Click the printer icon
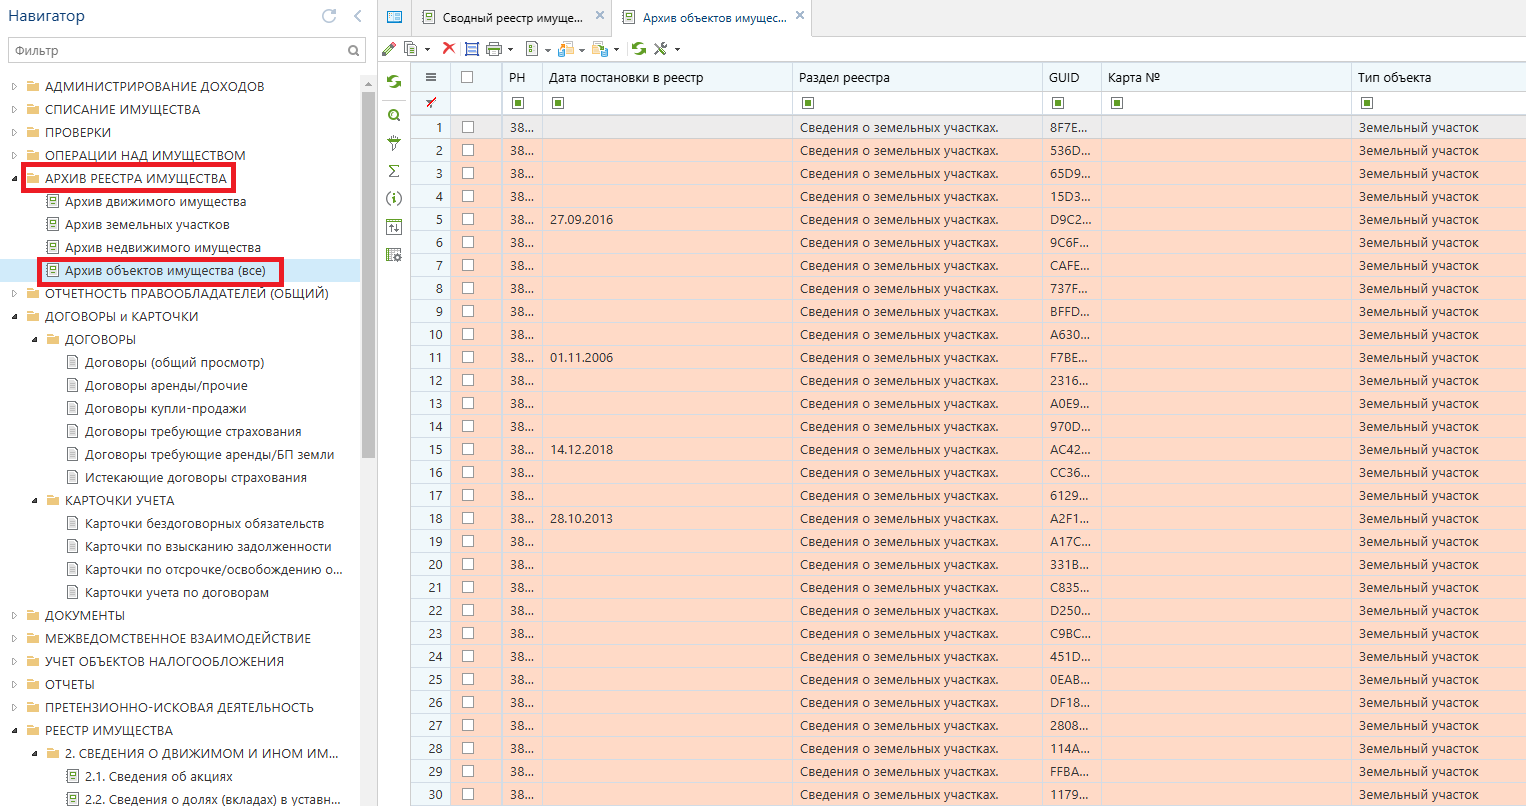The height and width of the screenshot is (806, 1526). coord(493,48)
